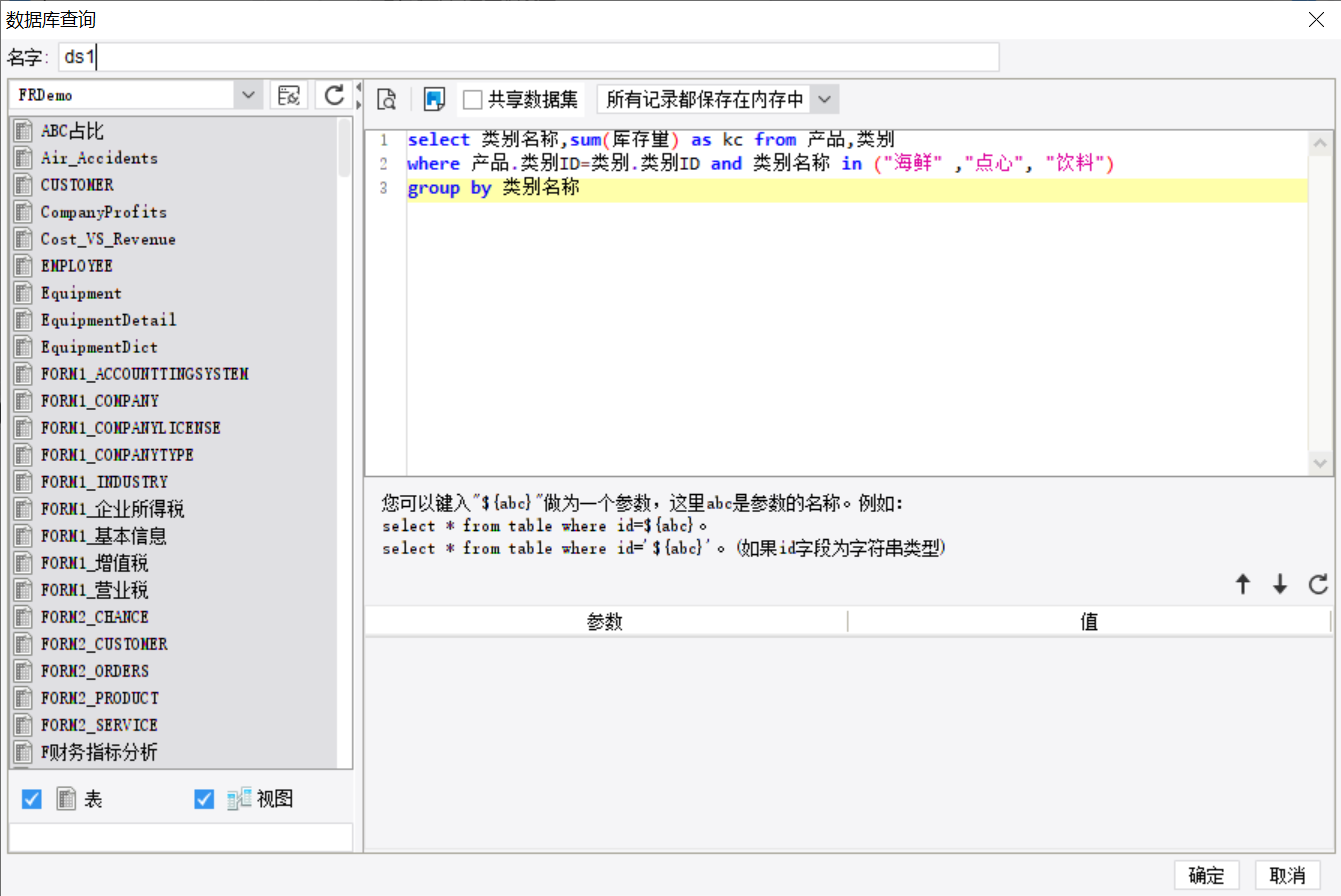
Task: Refresh the table list
Action: (x=334, y=96)
